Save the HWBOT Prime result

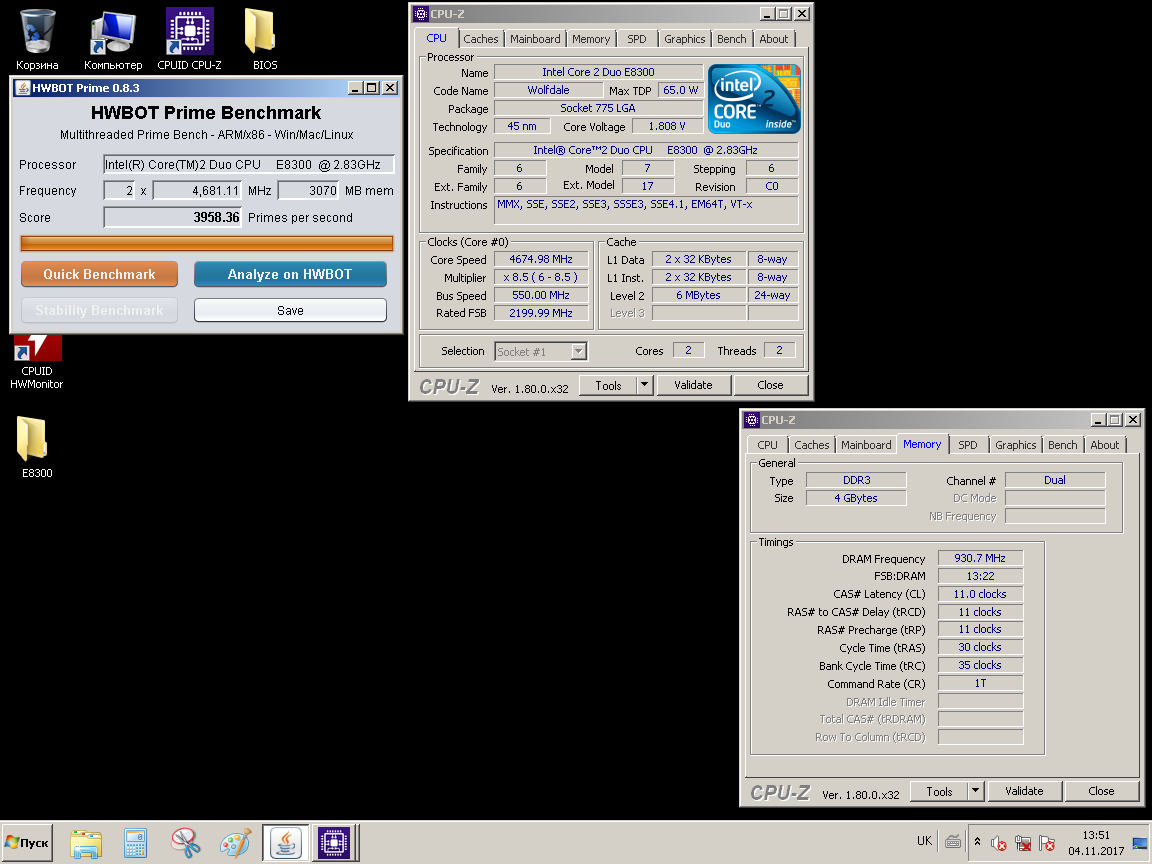[290, 310]
